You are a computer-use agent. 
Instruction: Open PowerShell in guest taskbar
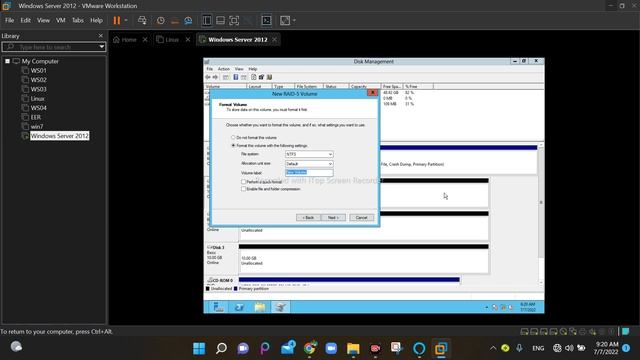239,307
